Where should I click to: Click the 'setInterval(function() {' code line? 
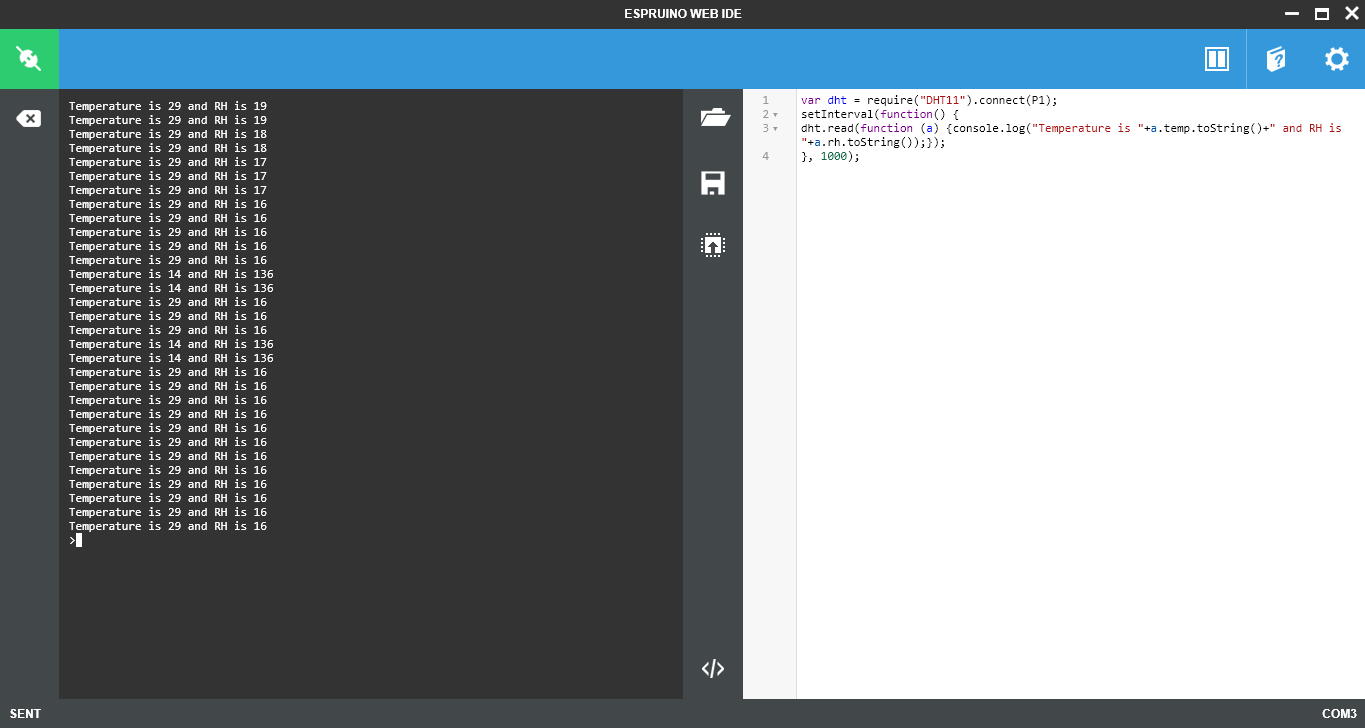(880, 114)
